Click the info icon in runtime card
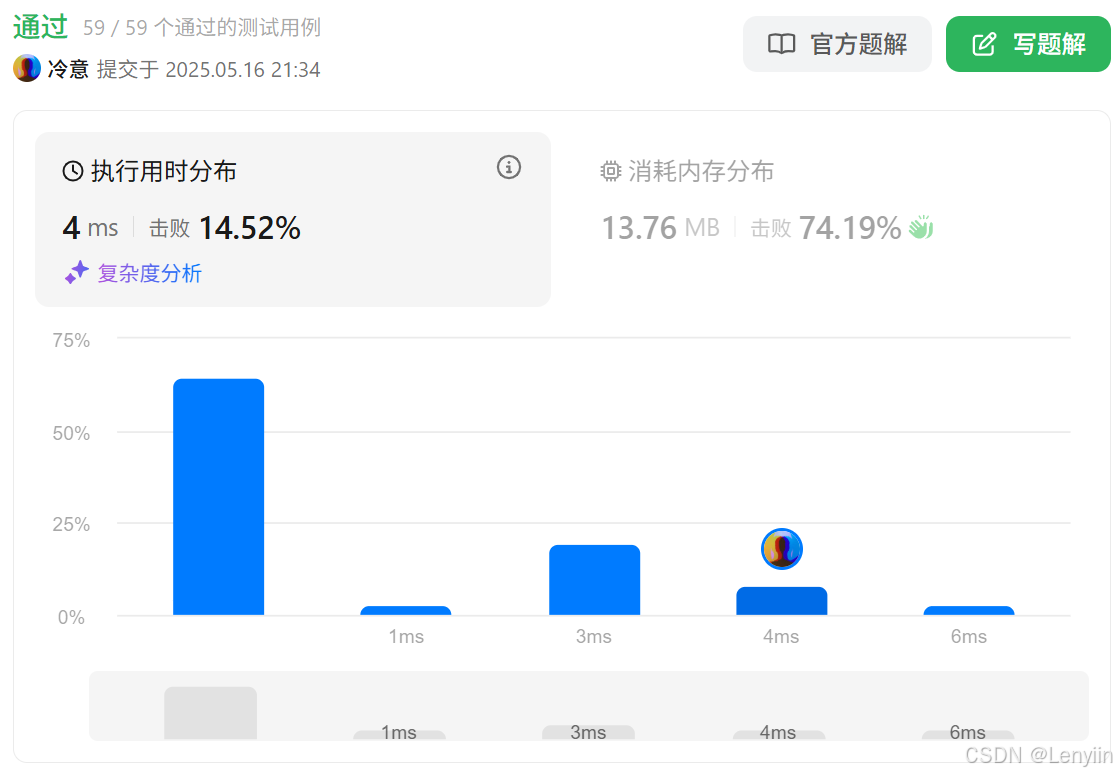Image resolution: width=1117 pixels, height=775 pixels. pos(509,167)
